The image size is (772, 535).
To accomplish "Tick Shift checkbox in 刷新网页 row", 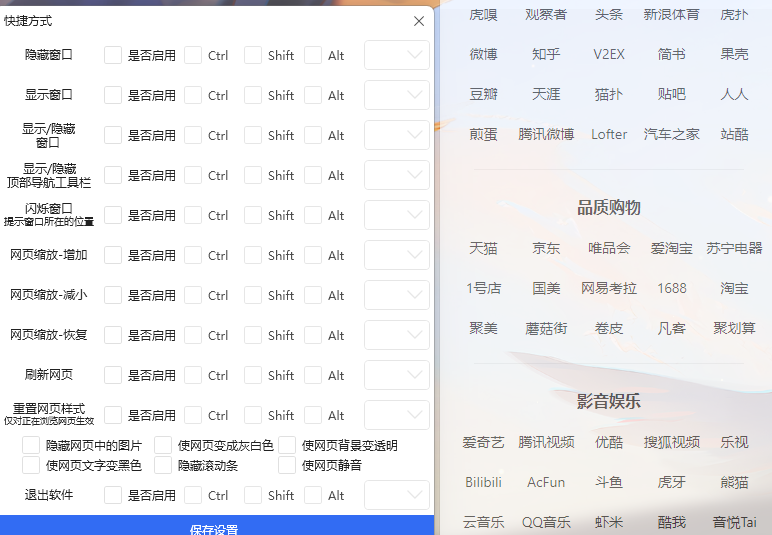I will (253, 375).
